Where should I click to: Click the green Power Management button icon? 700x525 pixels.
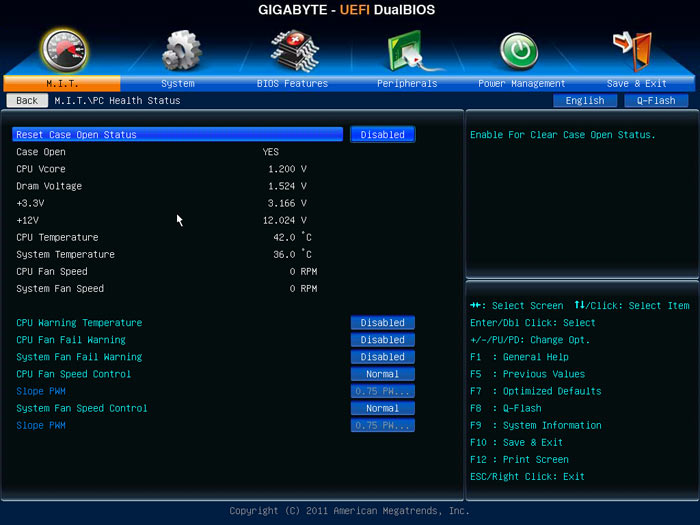pyautogui.click(x=519, y=51)
